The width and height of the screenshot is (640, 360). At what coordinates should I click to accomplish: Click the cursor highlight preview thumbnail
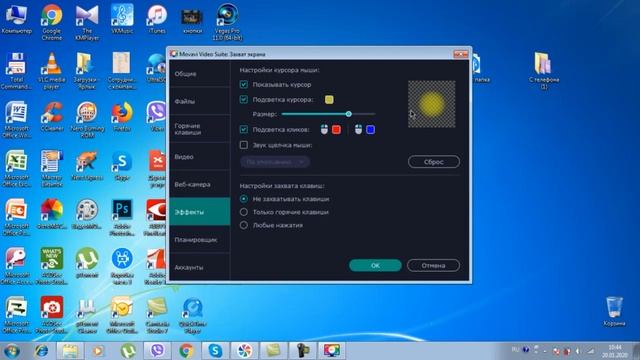pos(432,104)
